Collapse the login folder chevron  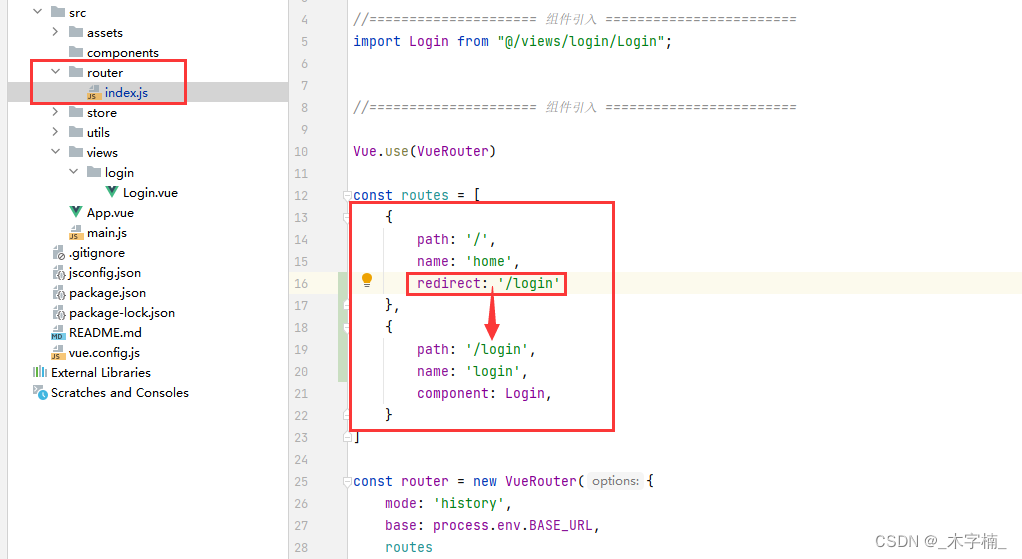[x=74, y=171]
